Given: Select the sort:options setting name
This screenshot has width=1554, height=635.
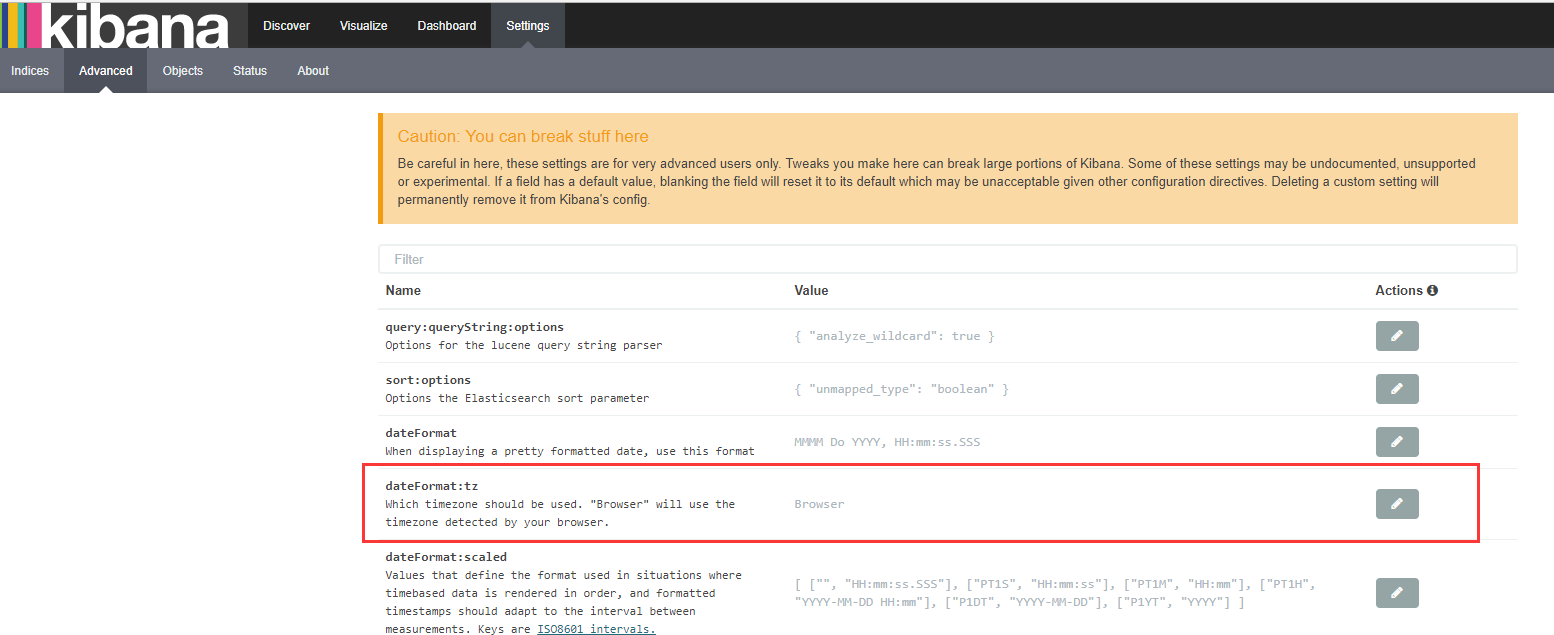Looking at the screenshot, I should pyautogui.click(x=428, y=380).
